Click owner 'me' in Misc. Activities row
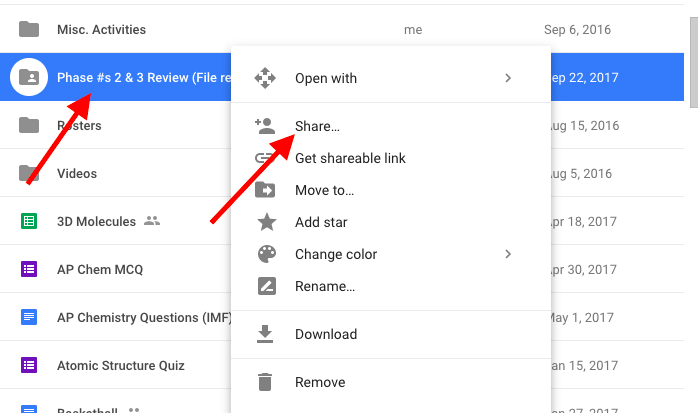Image resolution: width=698 pixels, height=413 pixels. click(413, 30)
